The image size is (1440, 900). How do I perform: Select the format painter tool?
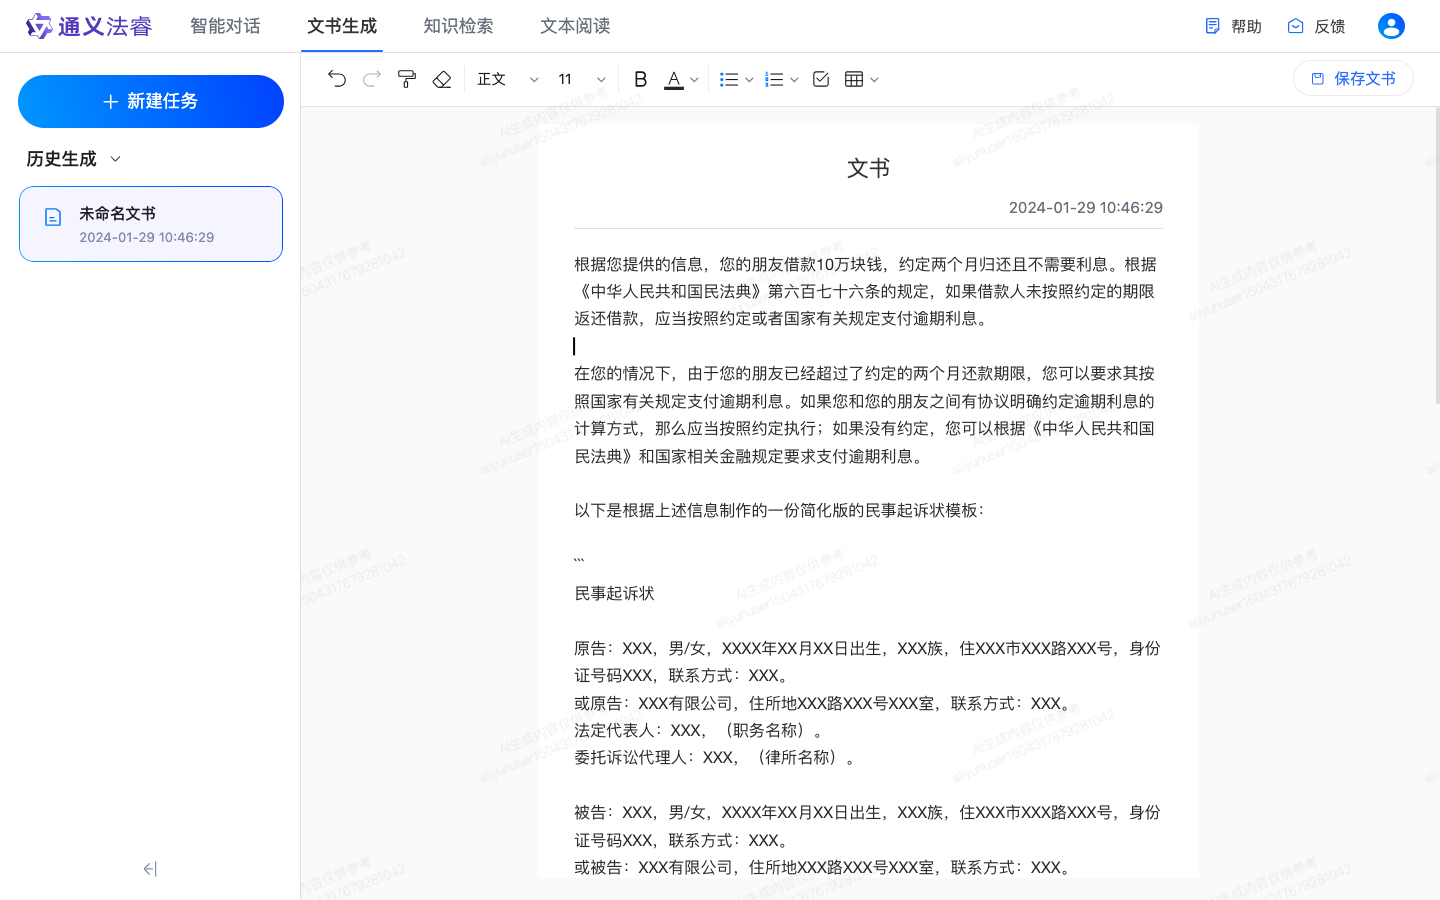click(406, 78)
